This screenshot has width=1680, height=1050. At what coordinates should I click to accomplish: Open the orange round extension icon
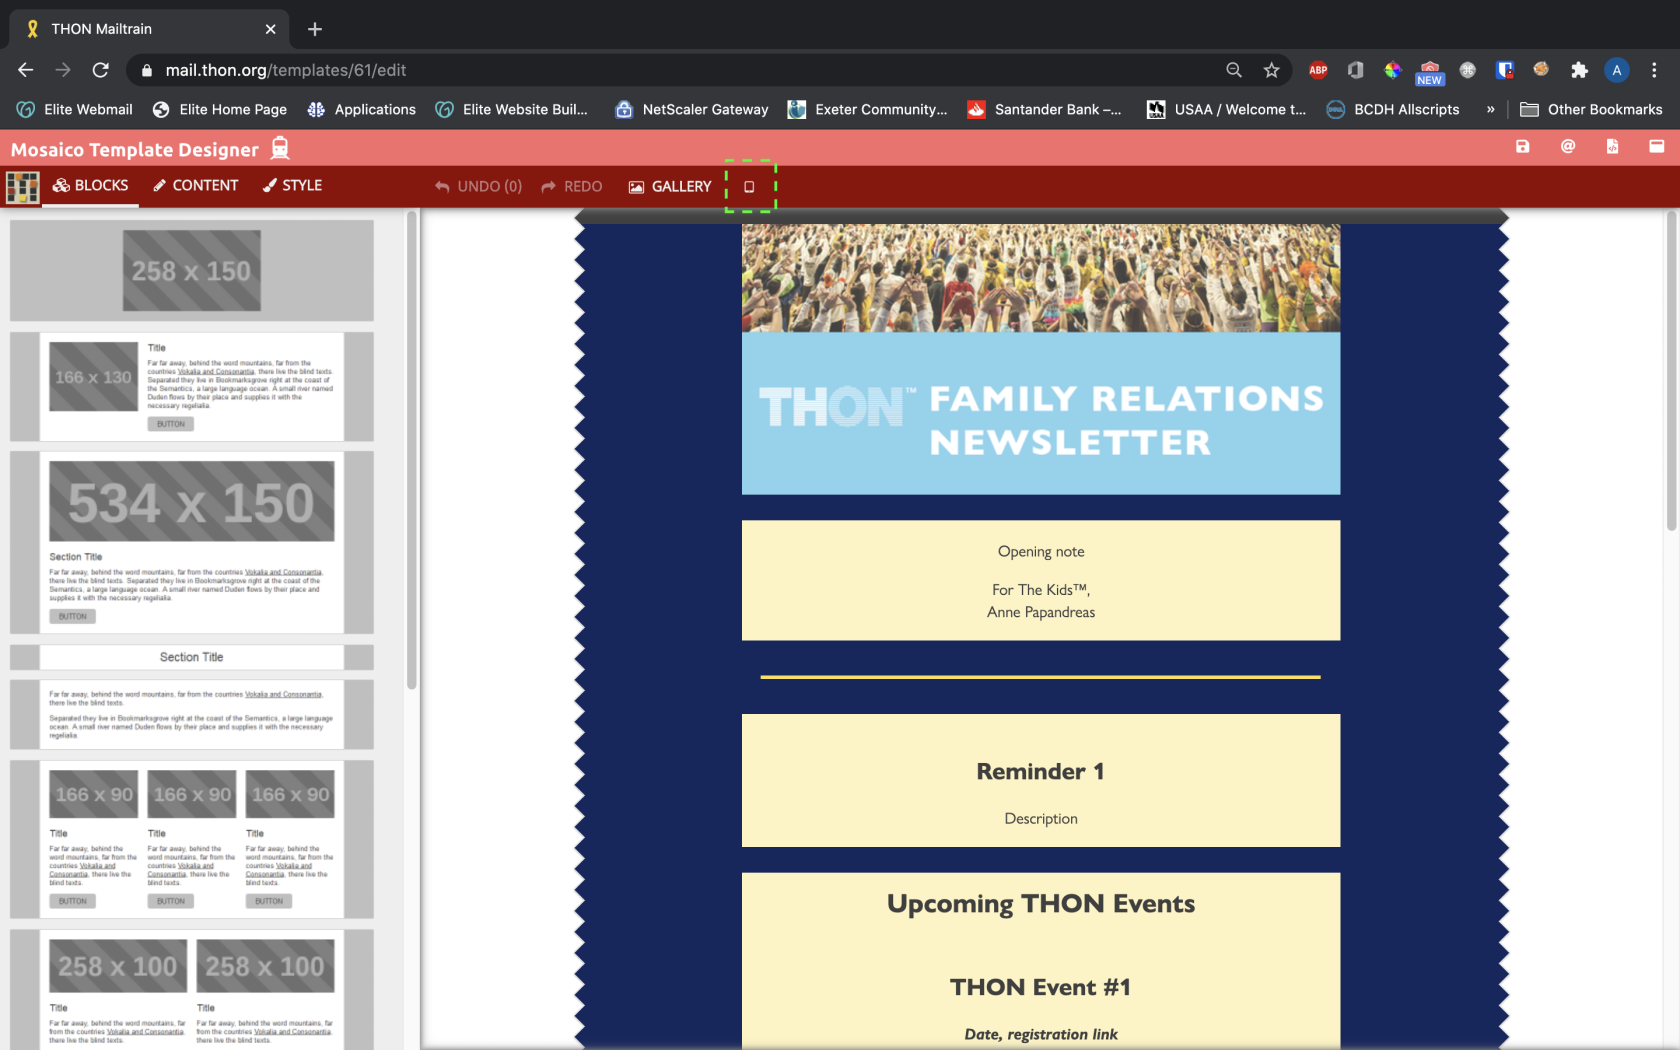(x=1541, y=70)
